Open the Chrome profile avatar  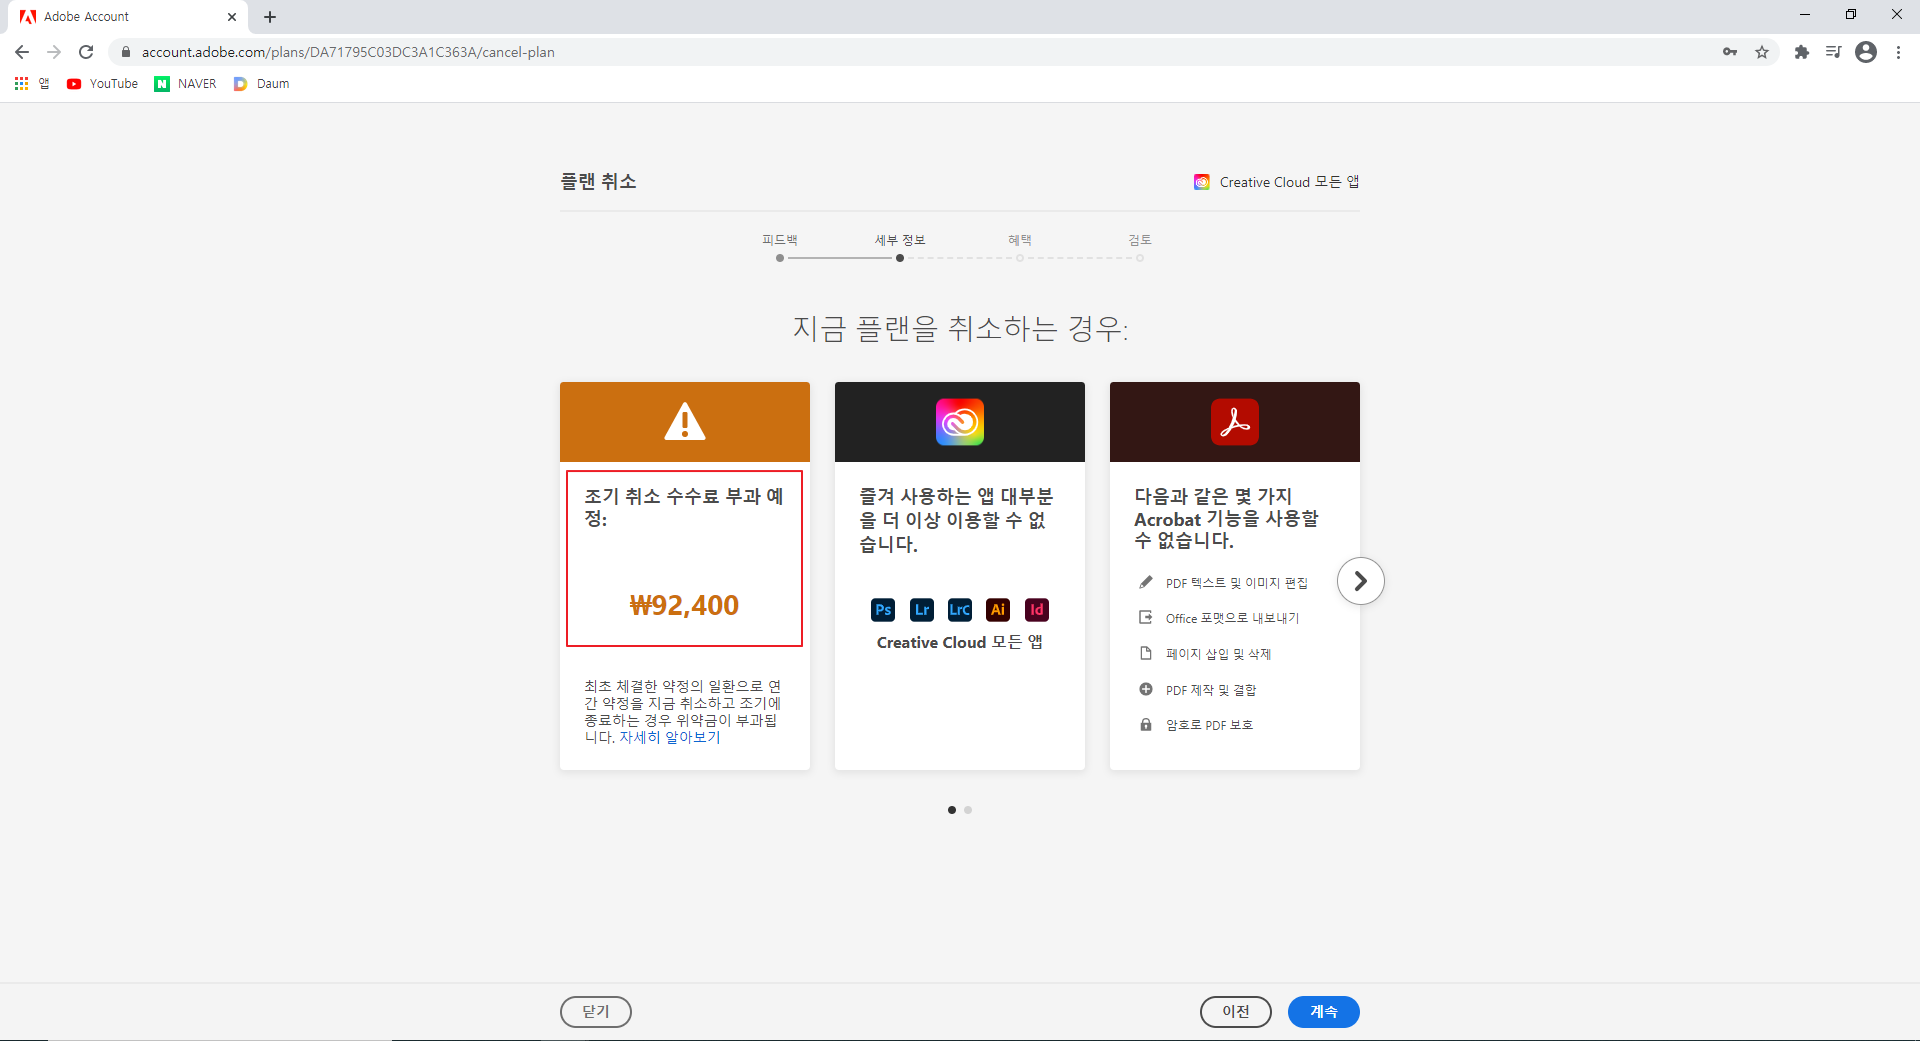1866,52
